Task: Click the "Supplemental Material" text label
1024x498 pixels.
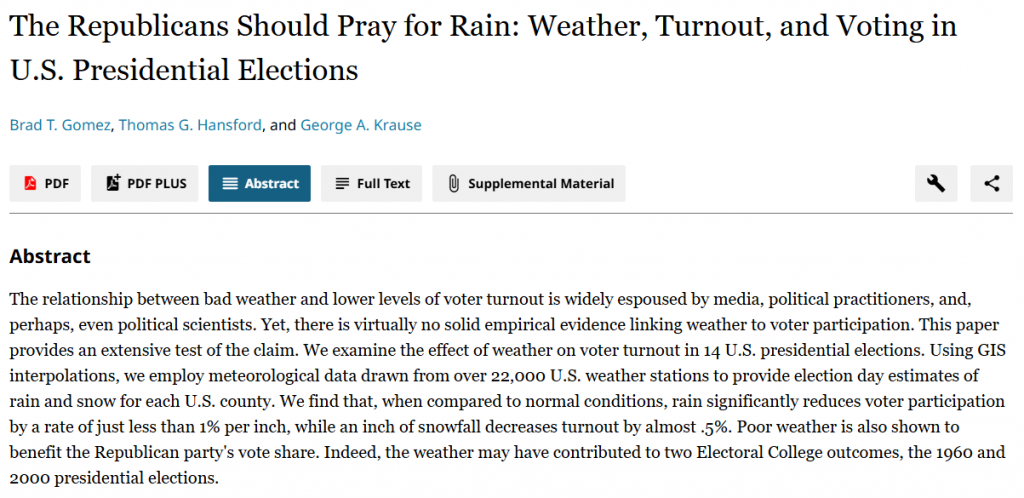Action: point(541,183)
